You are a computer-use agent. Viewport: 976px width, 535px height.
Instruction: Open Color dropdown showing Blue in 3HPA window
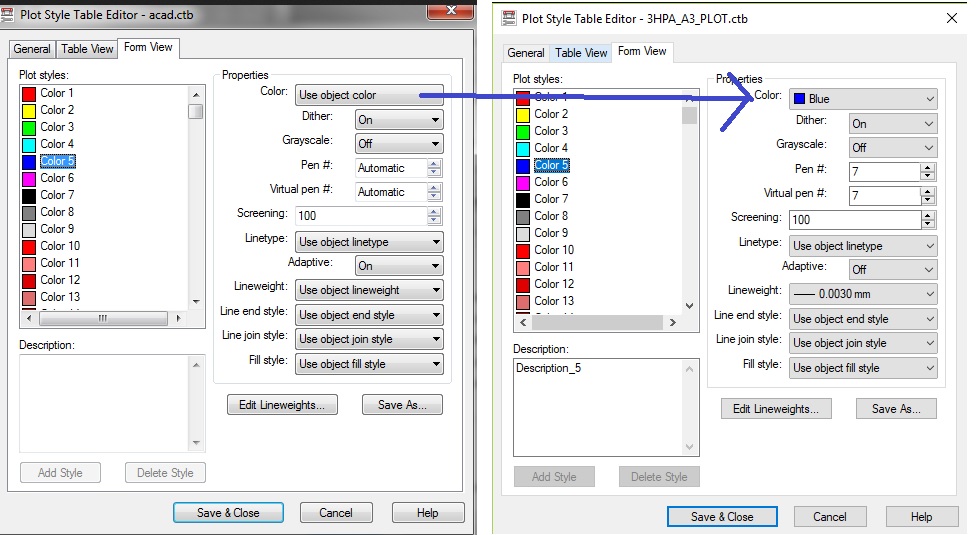(863, 99)
